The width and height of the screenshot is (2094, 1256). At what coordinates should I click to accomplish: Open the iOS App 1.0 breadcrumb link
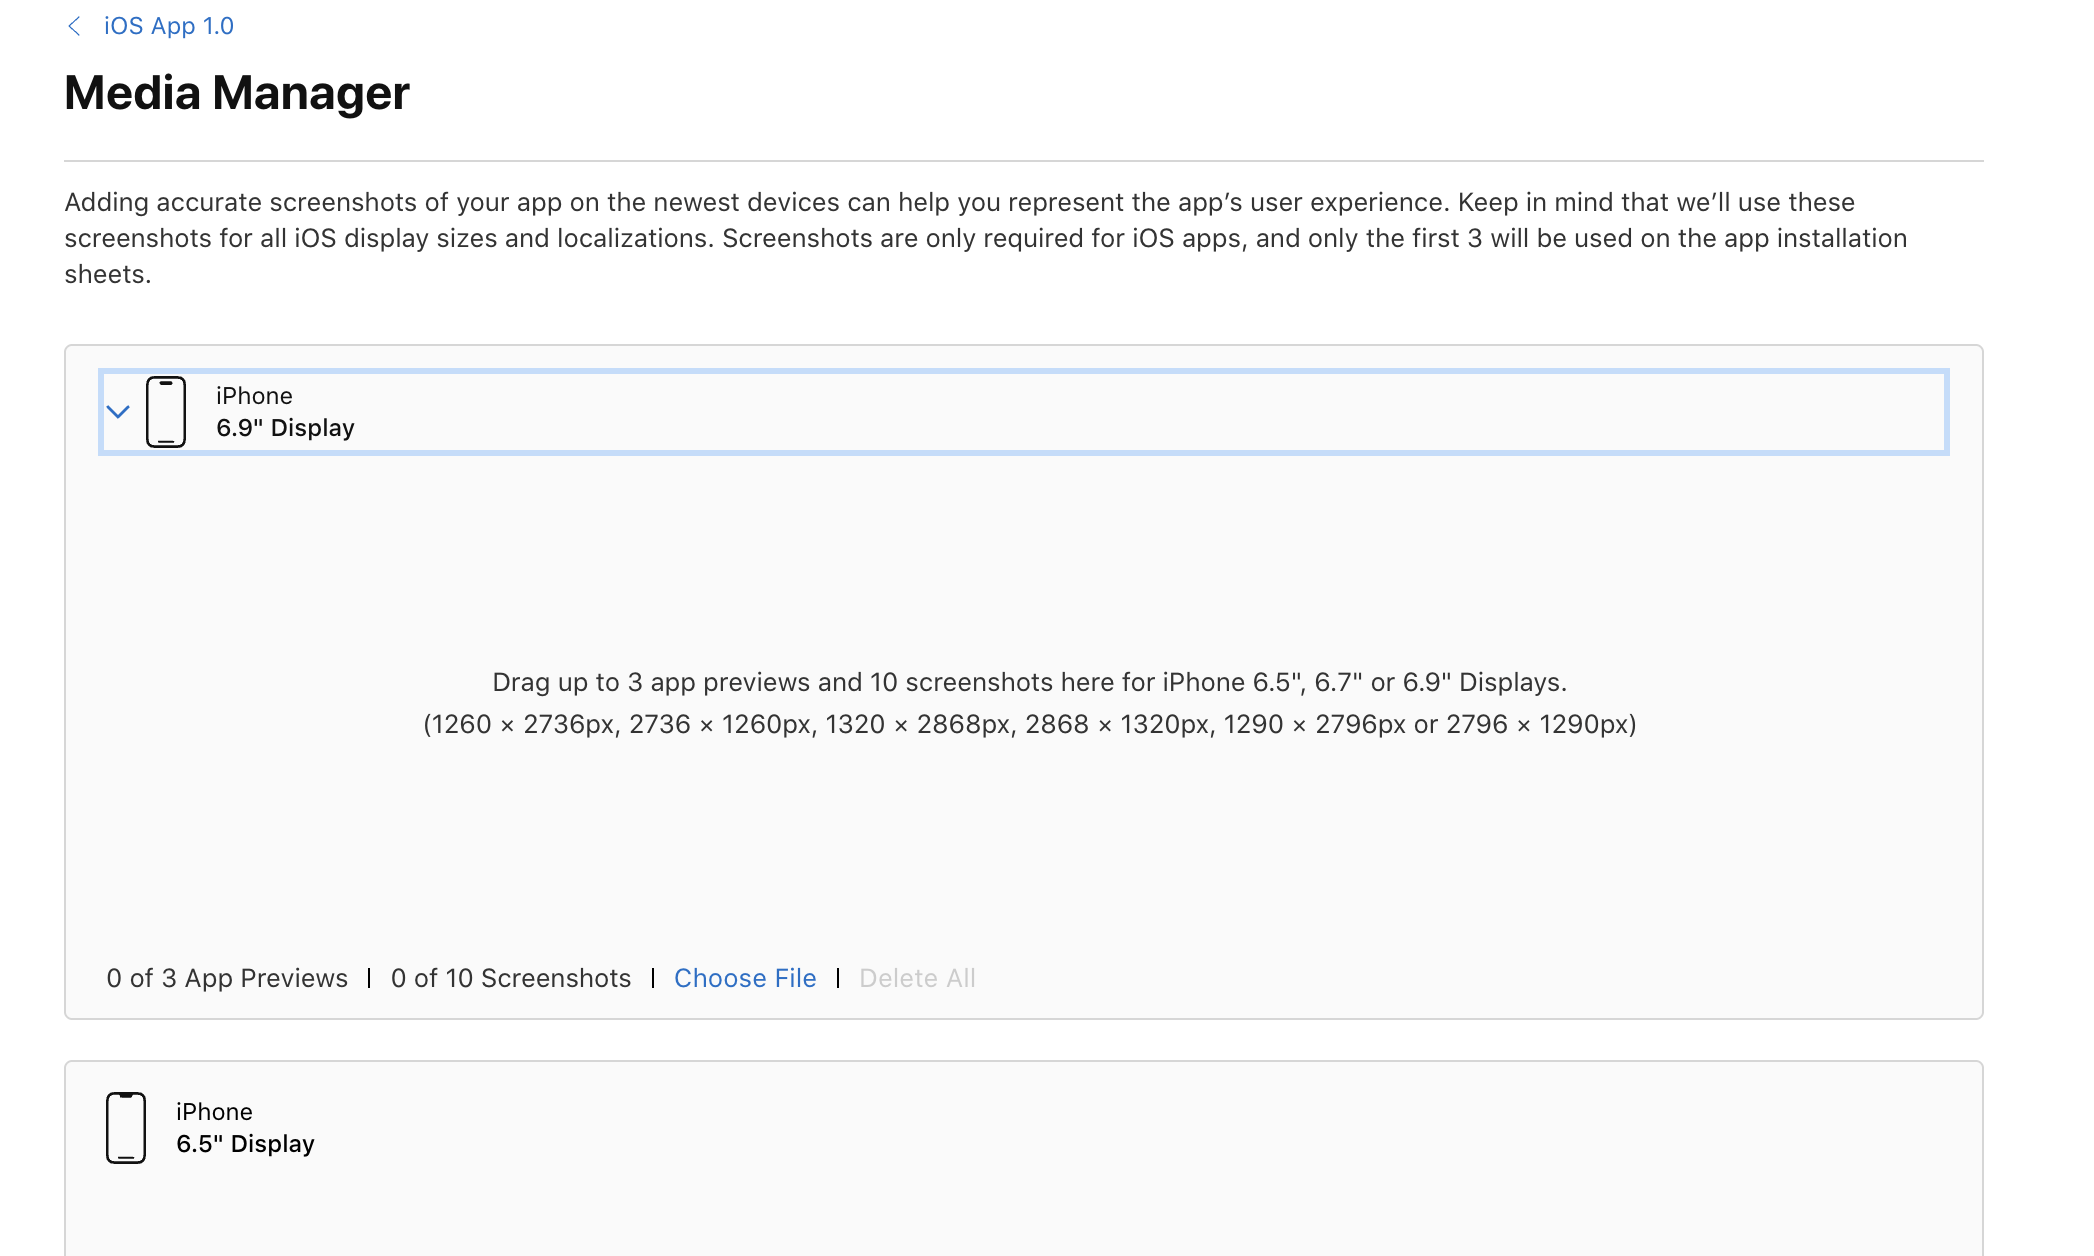(x=168, y=26)
